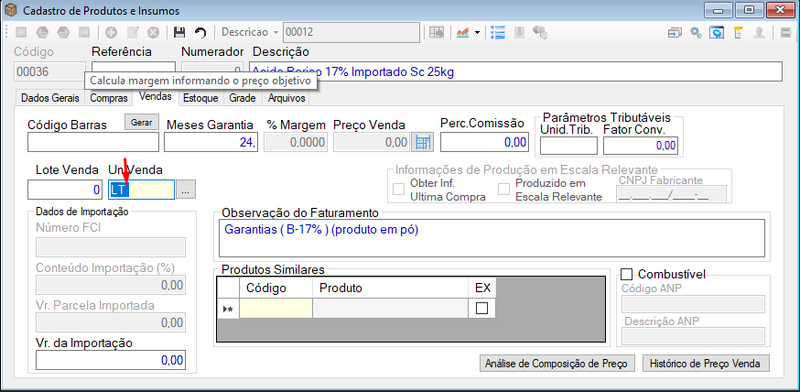800x392 pixels.
Task: Click the Gerar barcode button
Action: pyautogui.click(x=141, y=123)
